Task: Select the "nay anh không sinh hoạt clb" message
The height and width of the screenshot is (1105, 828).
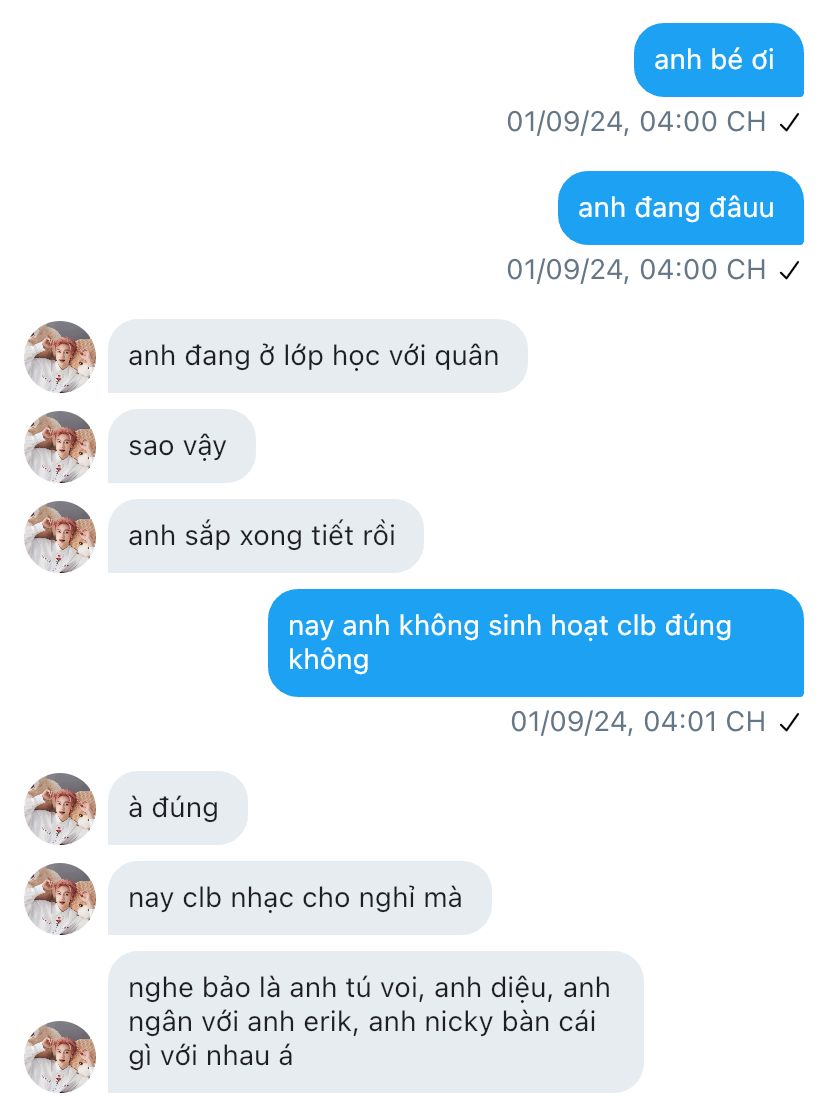Action: pos(535,643)
